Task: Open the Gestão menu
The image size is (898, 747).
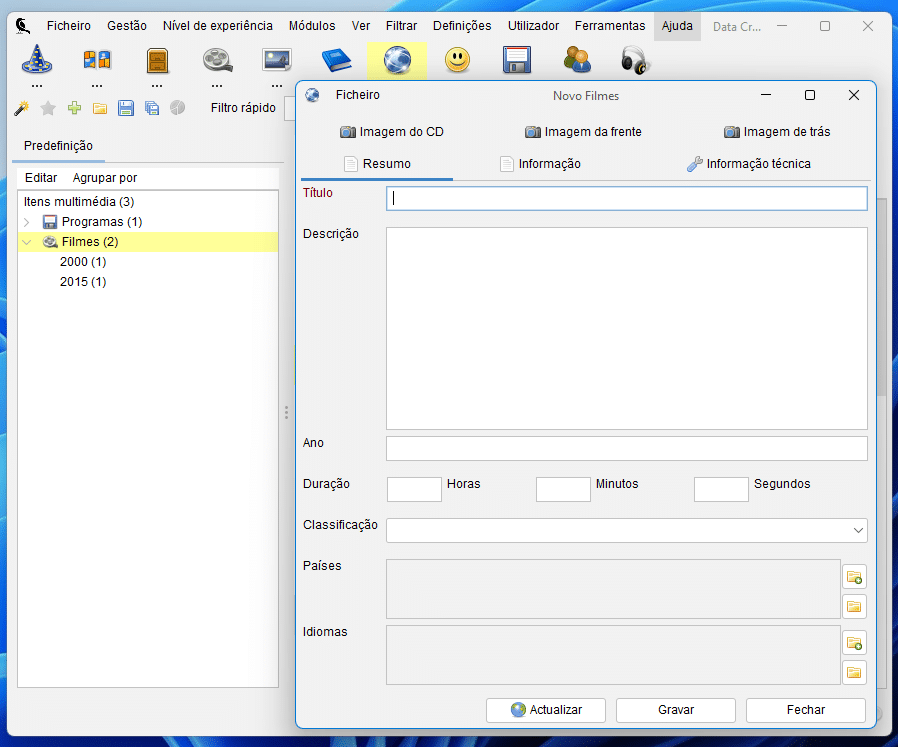Action: [x=127, y=26]
